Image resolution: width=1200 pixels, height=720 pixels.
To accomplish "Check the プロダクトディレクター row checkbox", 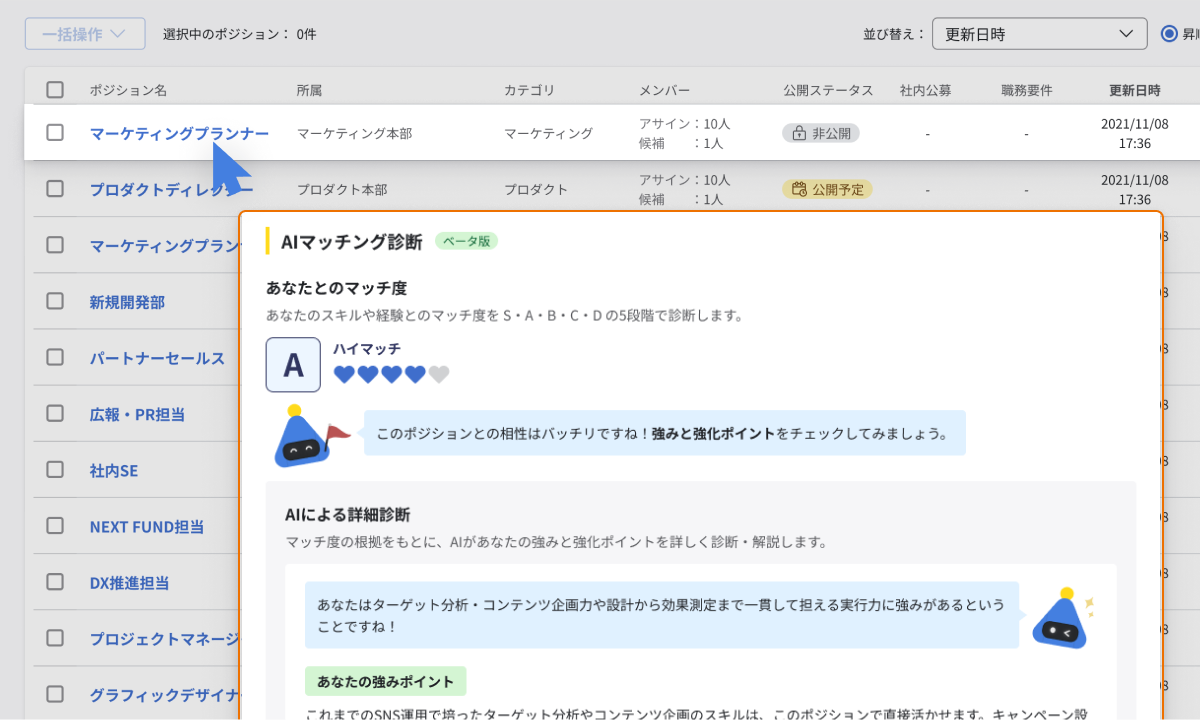I will (55, 188).
